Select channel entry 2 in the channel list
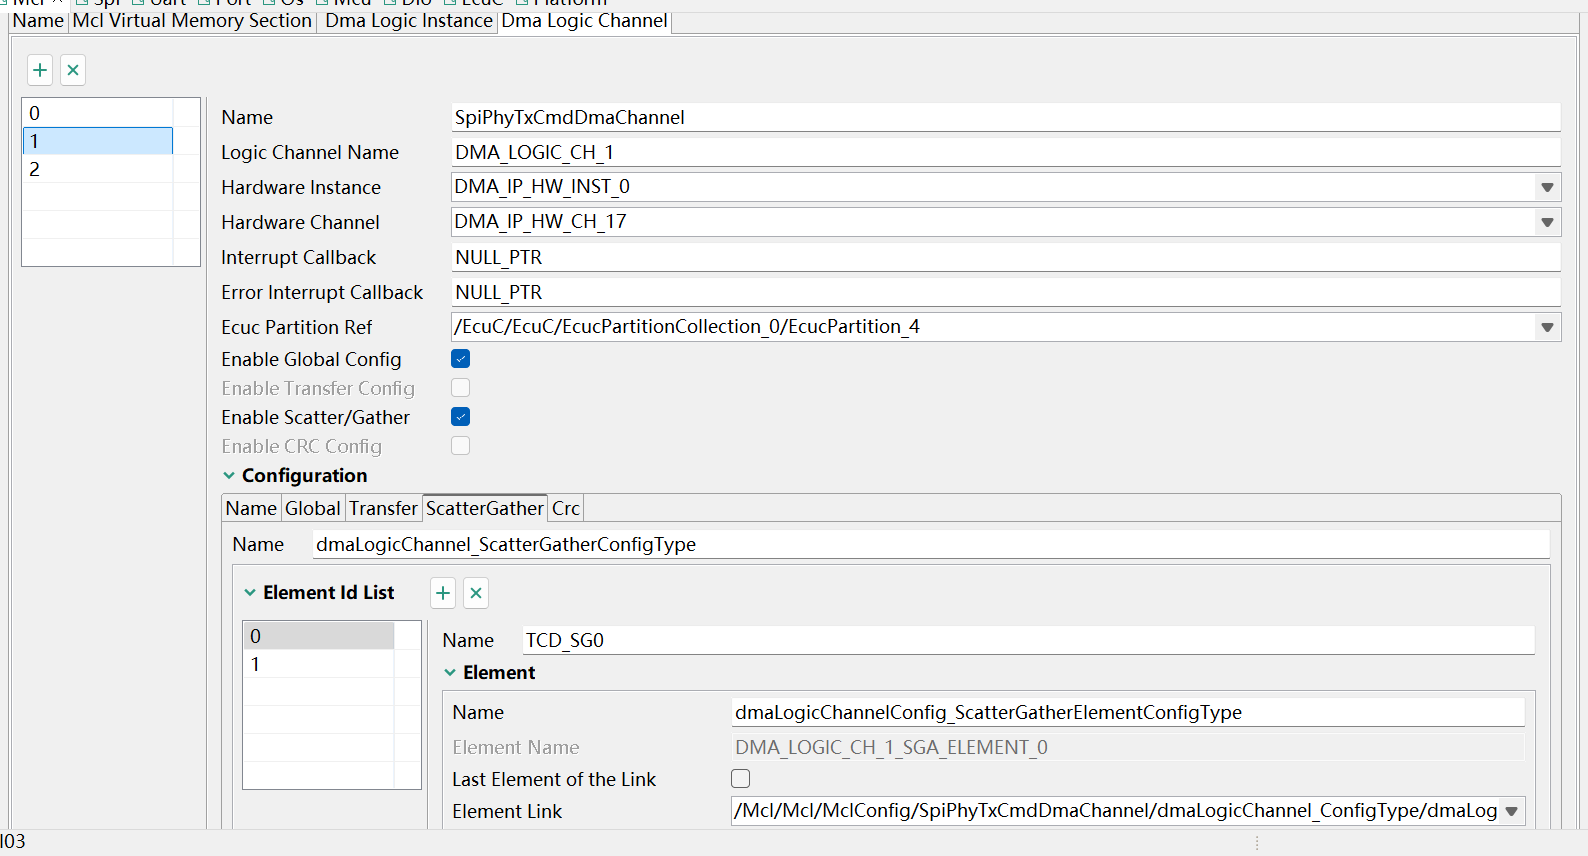This screenshot has width=1588, height=856. [97, 169]
